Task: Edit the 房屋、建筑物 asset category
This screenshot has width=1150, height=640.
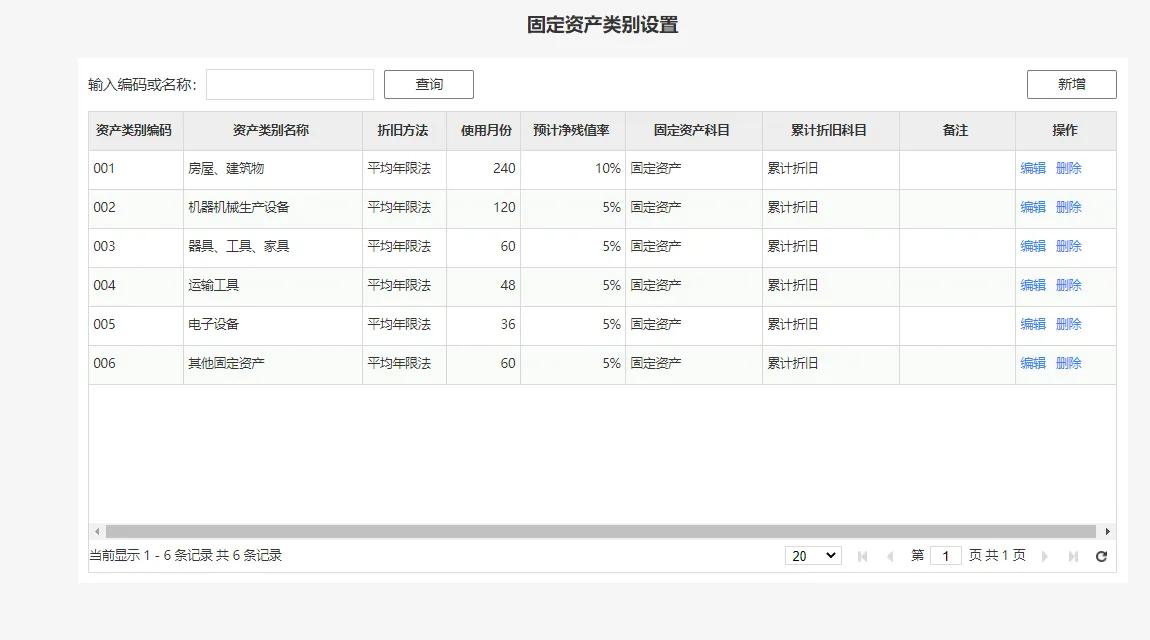Action: click(x=1032, y=168)
